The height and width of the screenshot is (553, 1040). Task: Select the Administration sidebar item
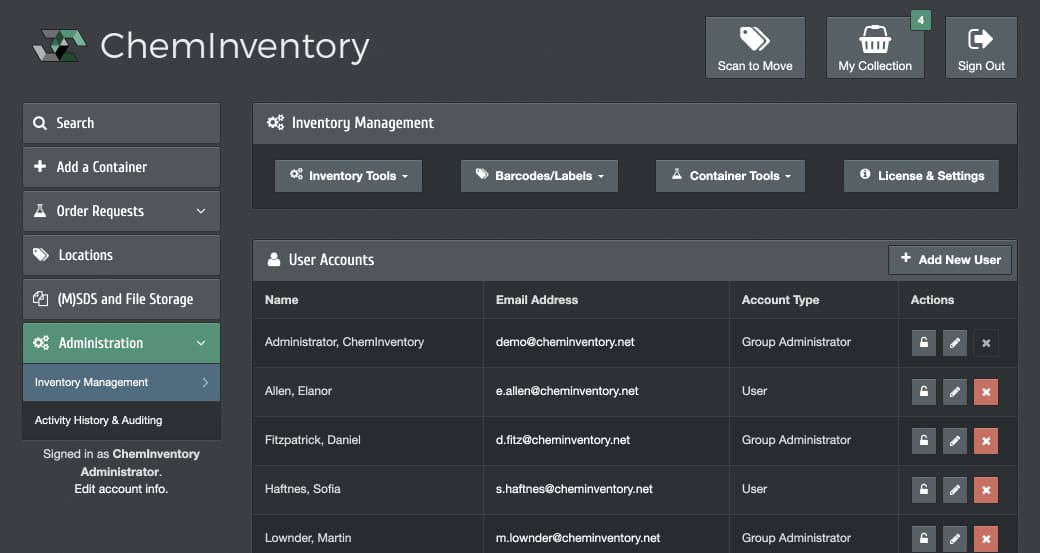121,343
